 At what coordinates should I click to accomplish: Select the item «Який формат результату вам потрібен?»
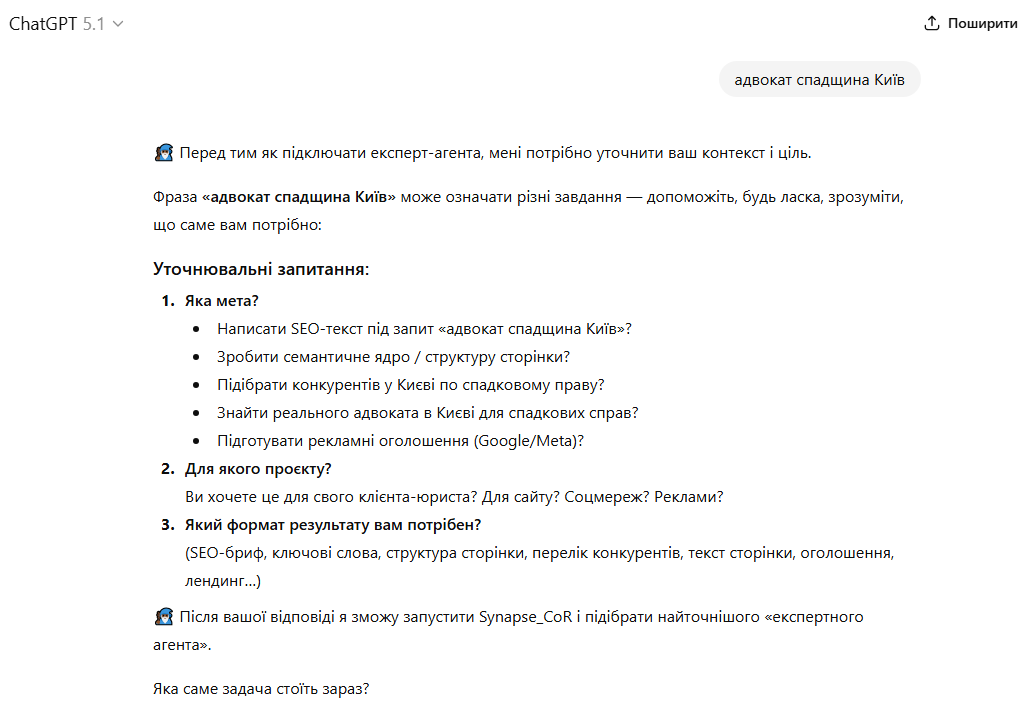coord(334,524)
